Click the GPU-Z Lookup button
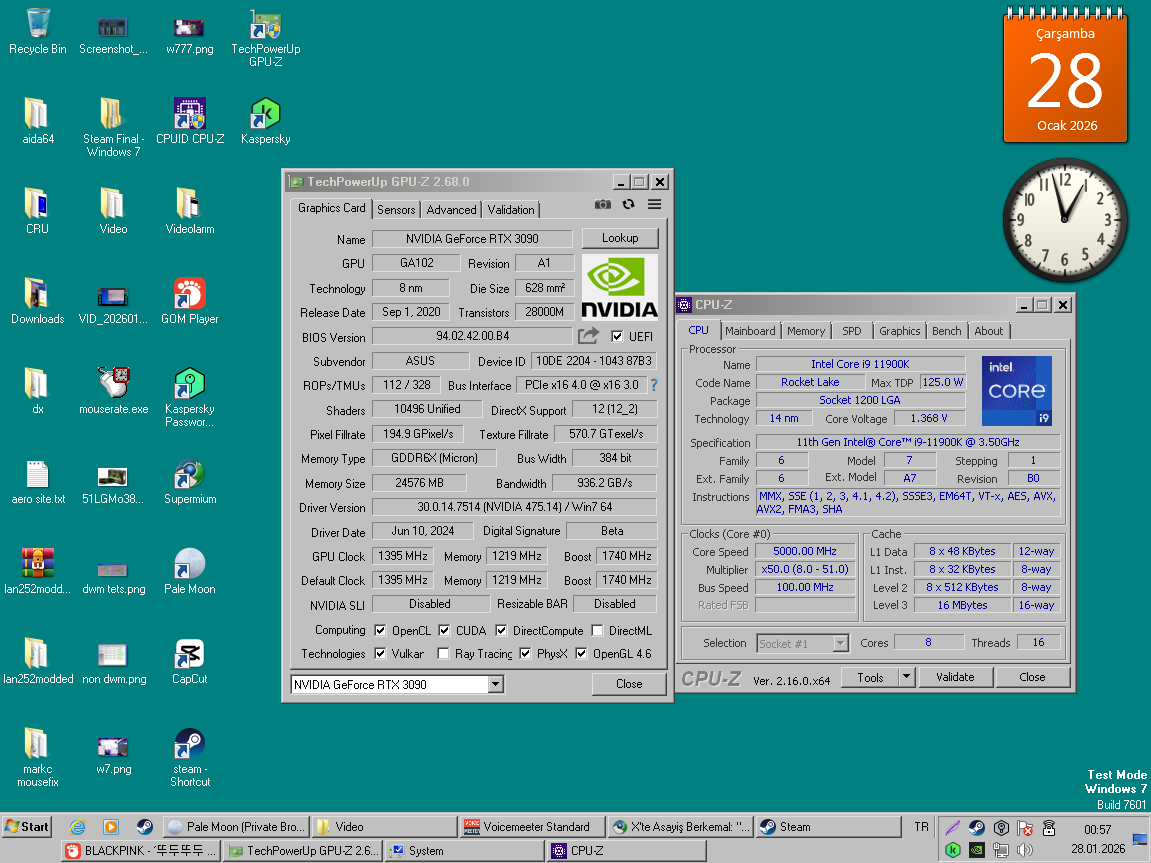The image size is (1151, 863). (620, 238)
